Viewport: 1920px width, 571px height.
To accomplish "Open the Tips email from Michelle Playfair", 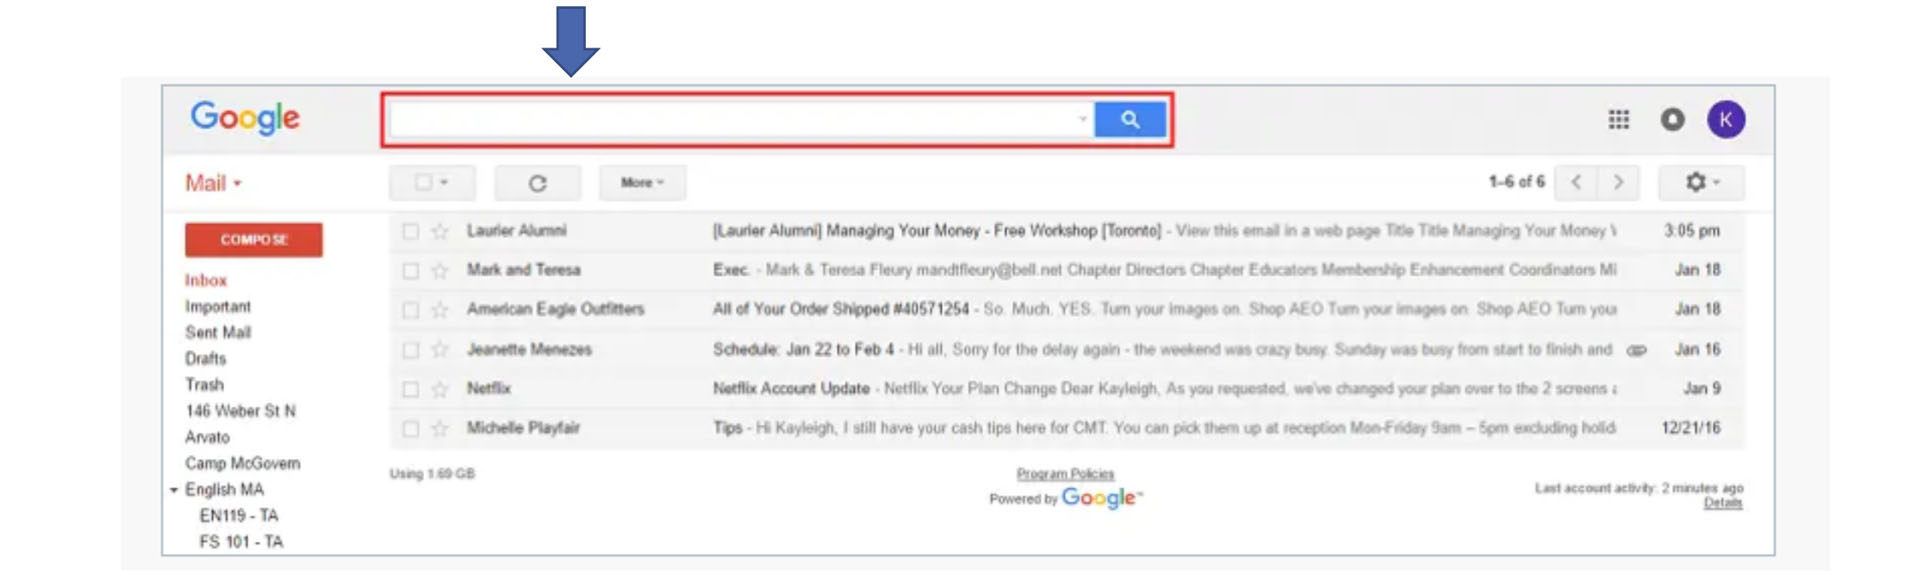I will (1066, 428).
